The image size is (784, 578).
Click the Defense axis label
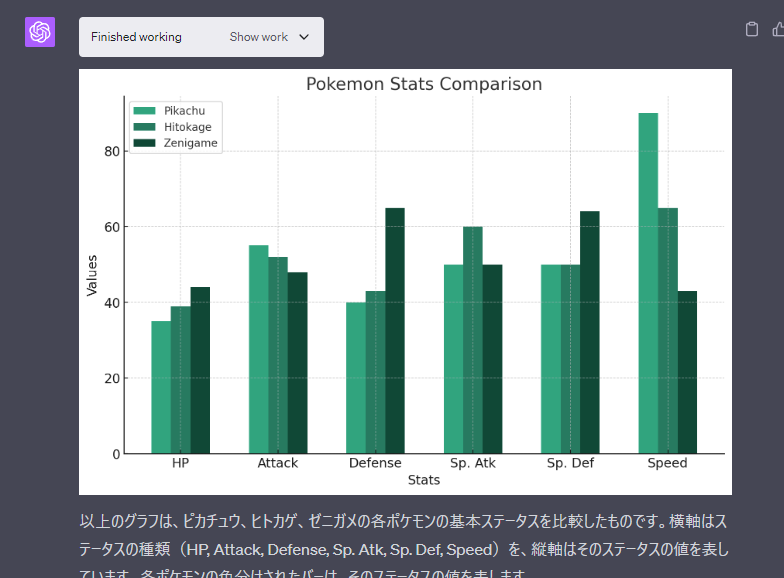coord(375,463)
